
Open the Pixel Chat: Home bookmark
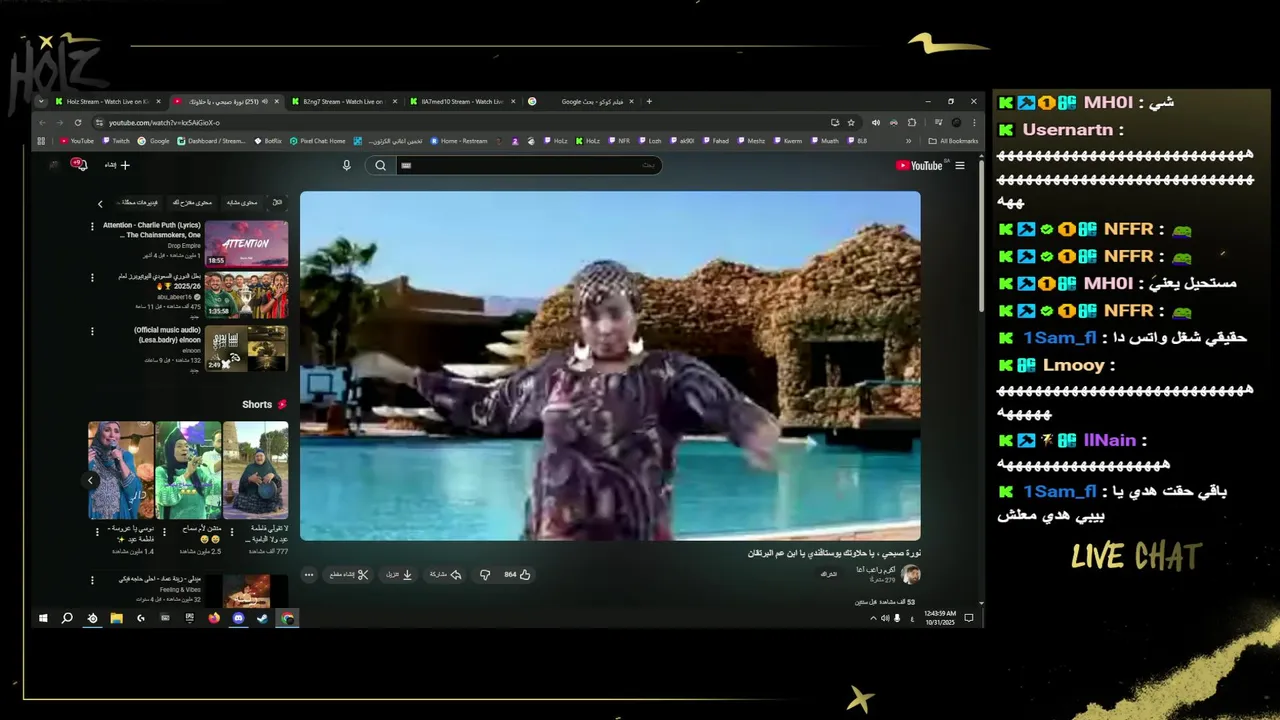318,141
